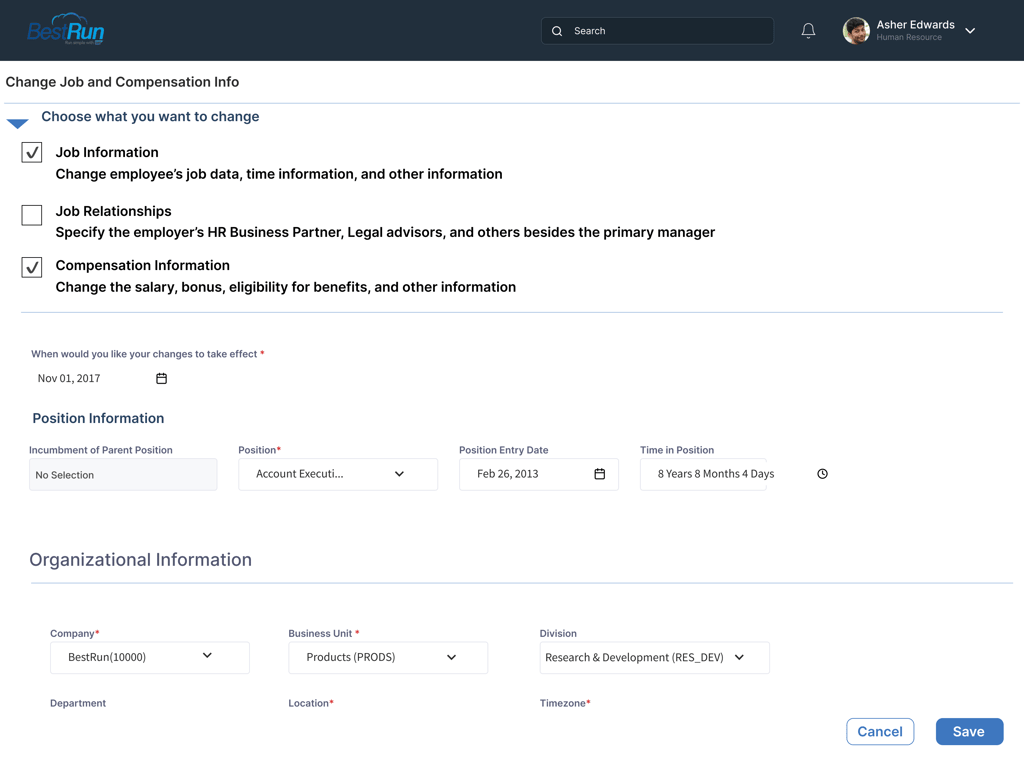This screenshot has height=758, width=1024.
Task: Open notifications via the bell icon
Action: (x=808, y=30)
